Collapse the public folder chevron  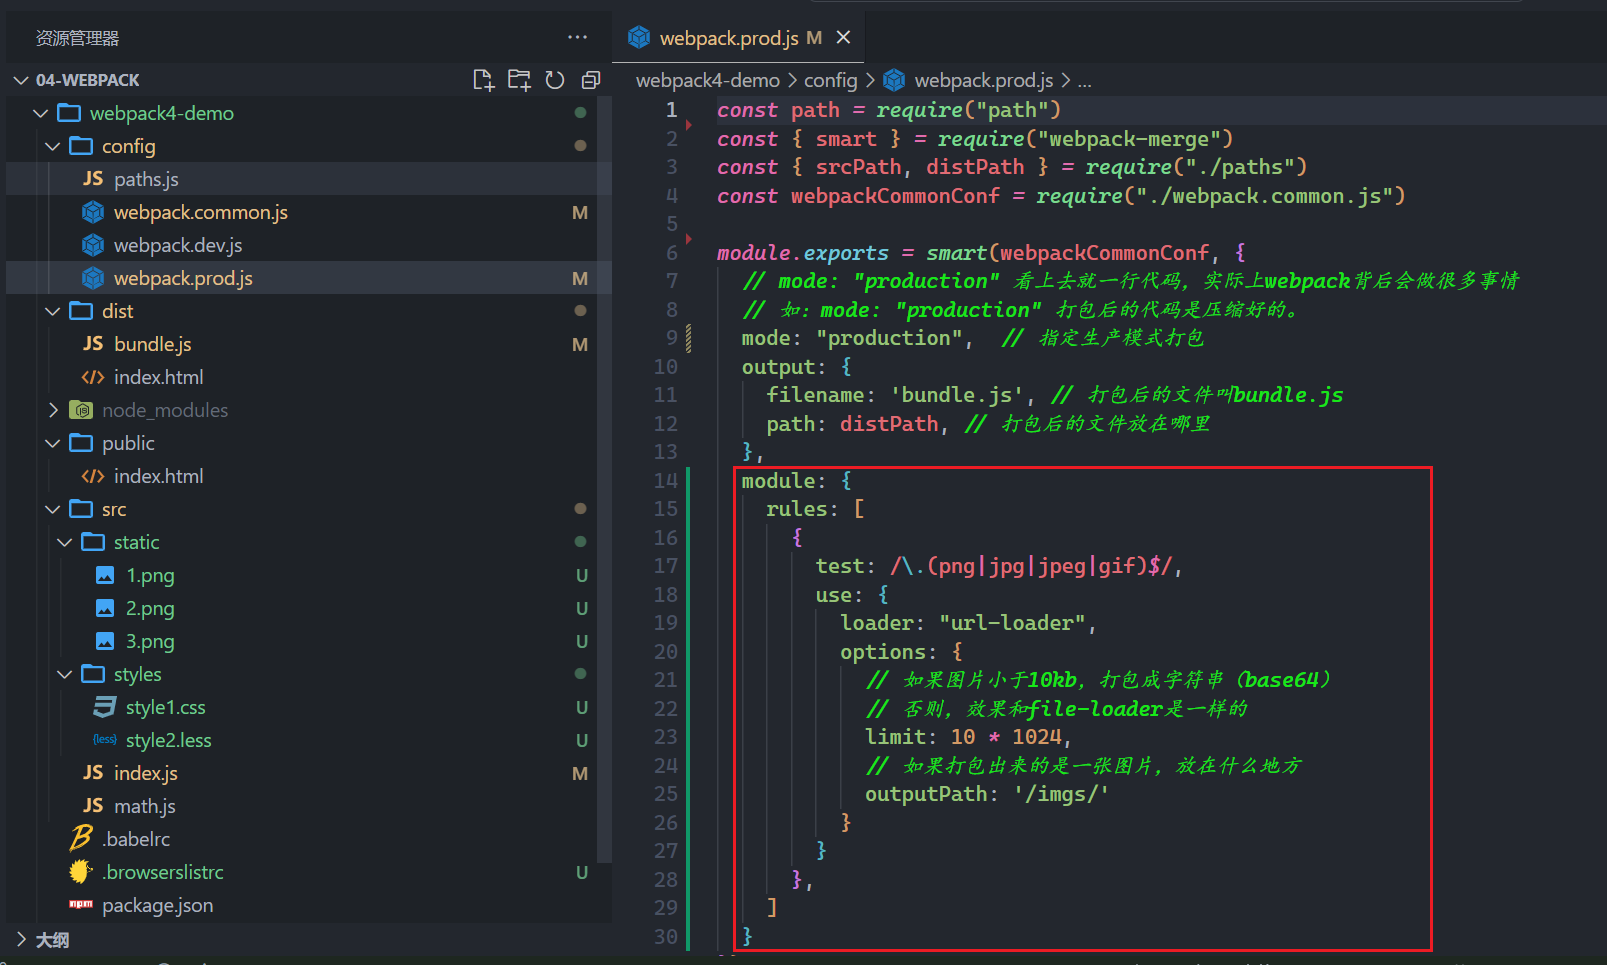pos(53,443)
